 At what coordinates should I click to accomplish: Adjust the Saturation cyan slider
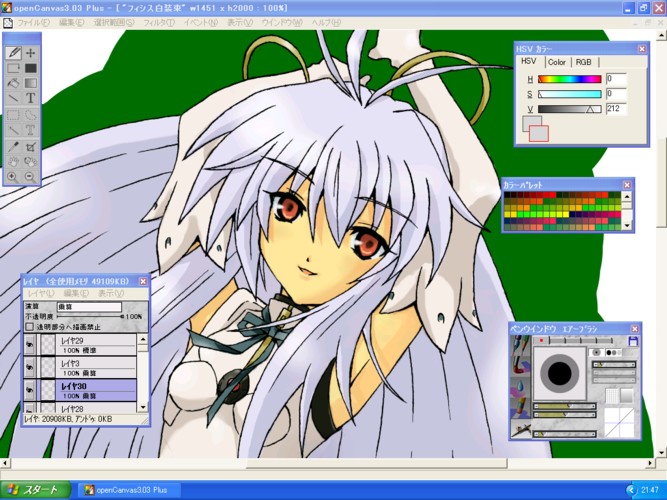pos(570,94)
